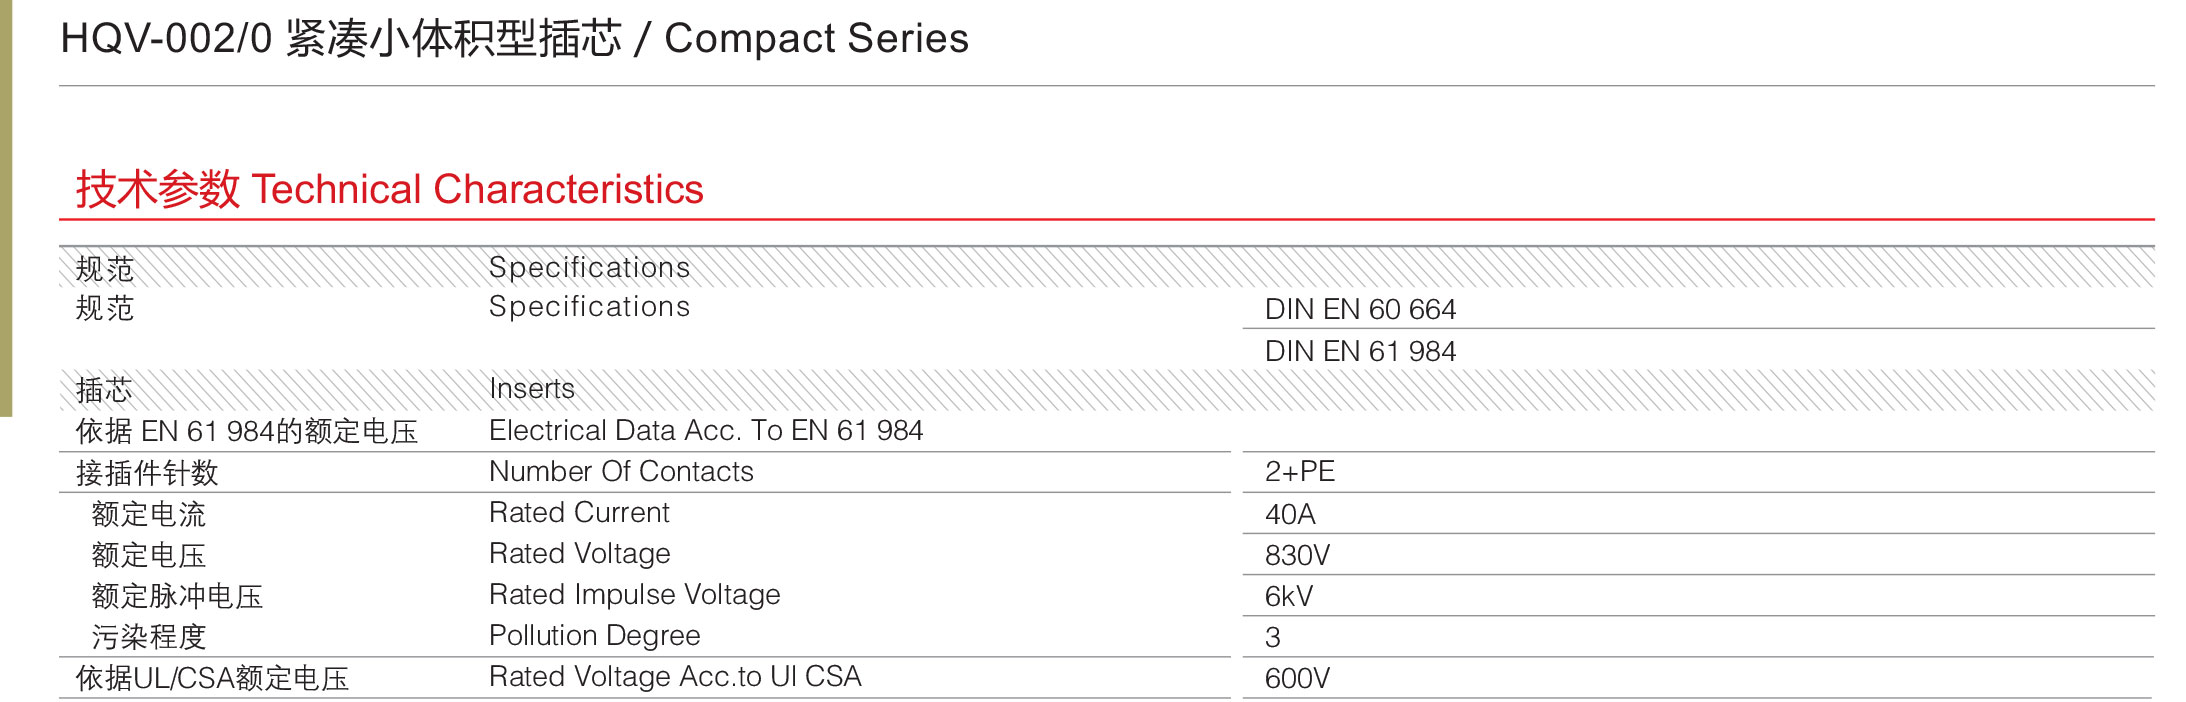
Task: Click the 6kV impulse voltage value
Action: [x=1289, y=597]
